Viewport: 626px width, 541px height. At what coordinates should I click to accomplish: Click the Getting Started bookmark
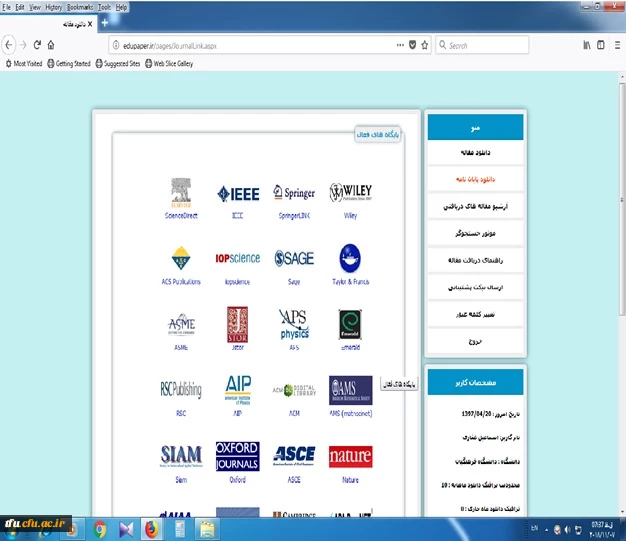coord(67,63)
